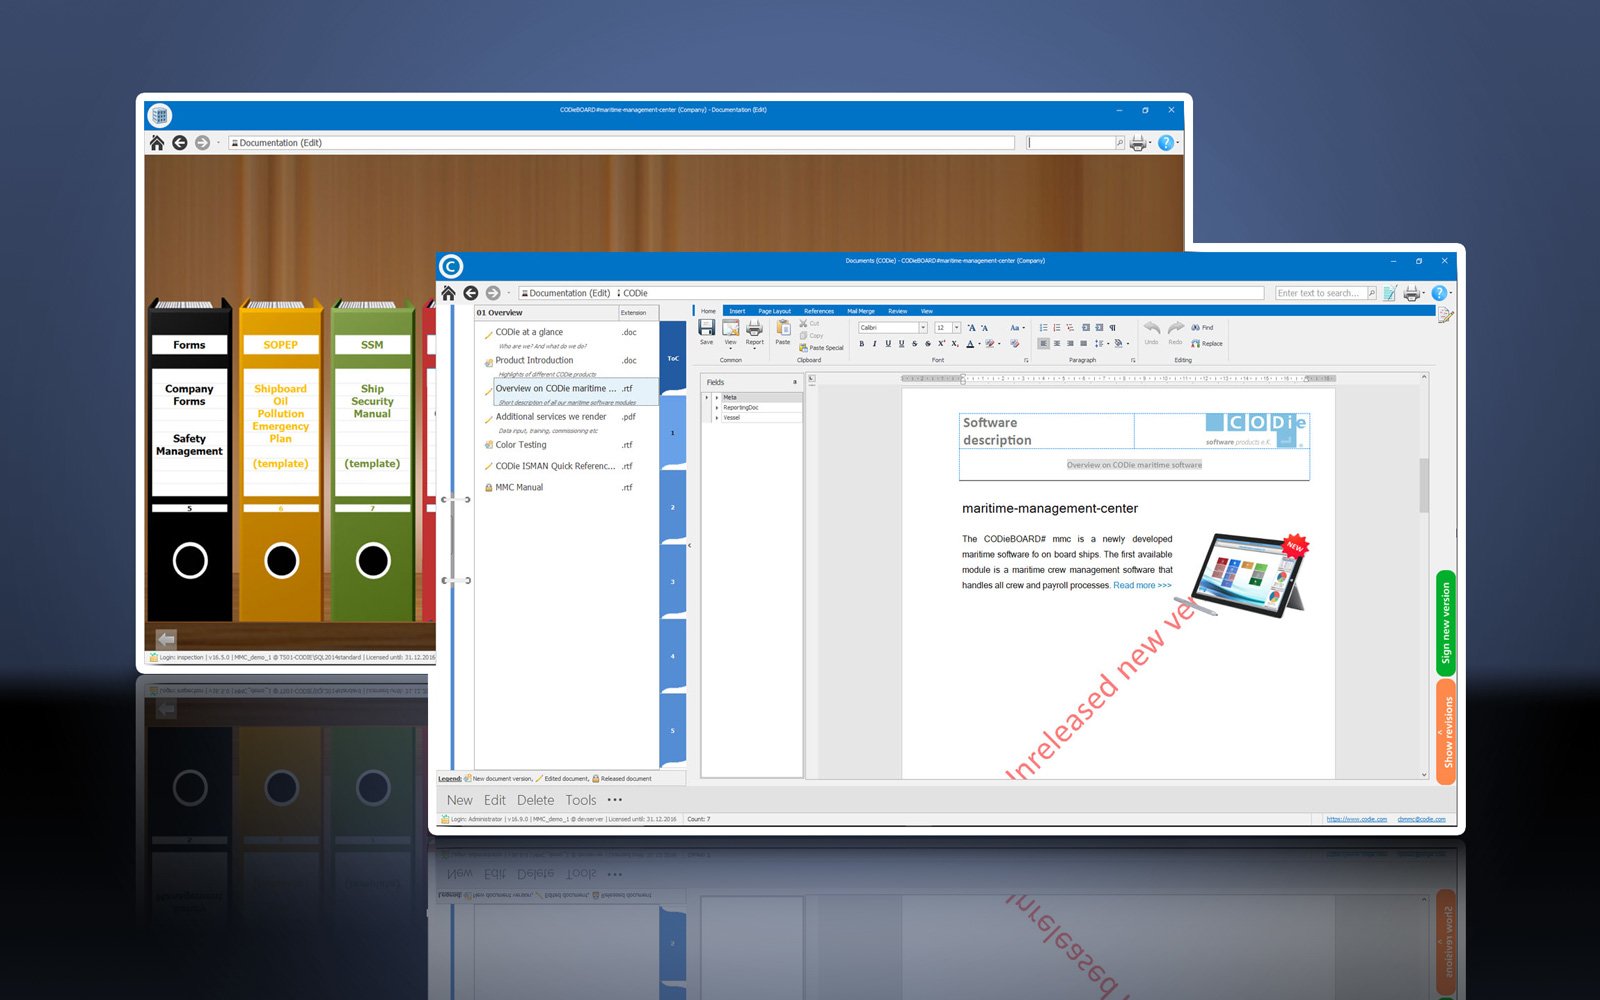Insert a numbered list

point(1057,328)
